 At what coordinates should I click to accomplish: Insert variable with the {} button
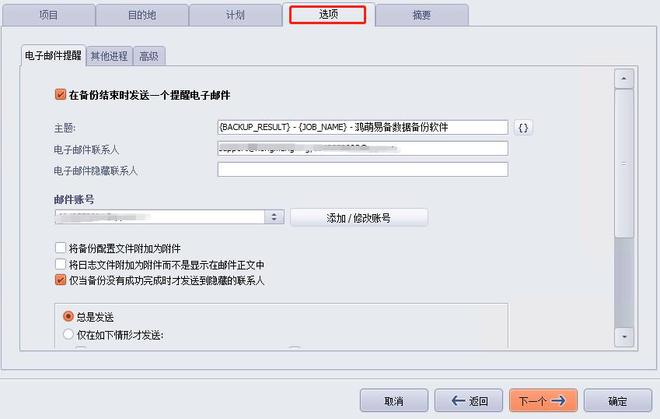click(523, 128)
